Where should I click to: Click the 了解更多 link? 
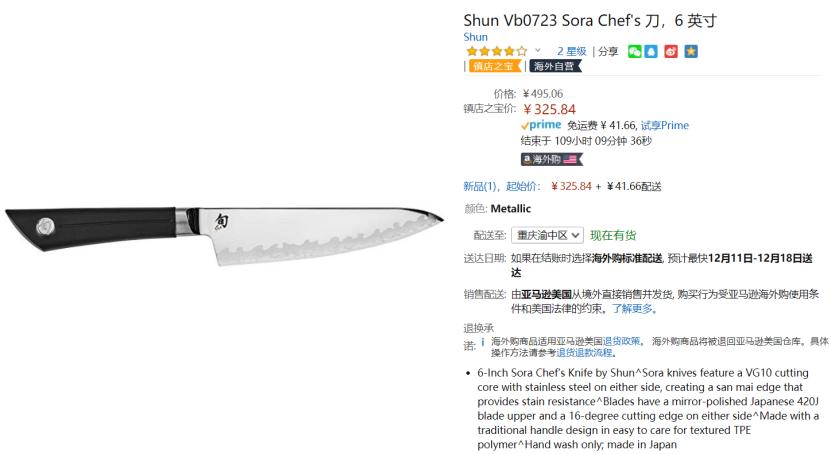coord(632,308)
